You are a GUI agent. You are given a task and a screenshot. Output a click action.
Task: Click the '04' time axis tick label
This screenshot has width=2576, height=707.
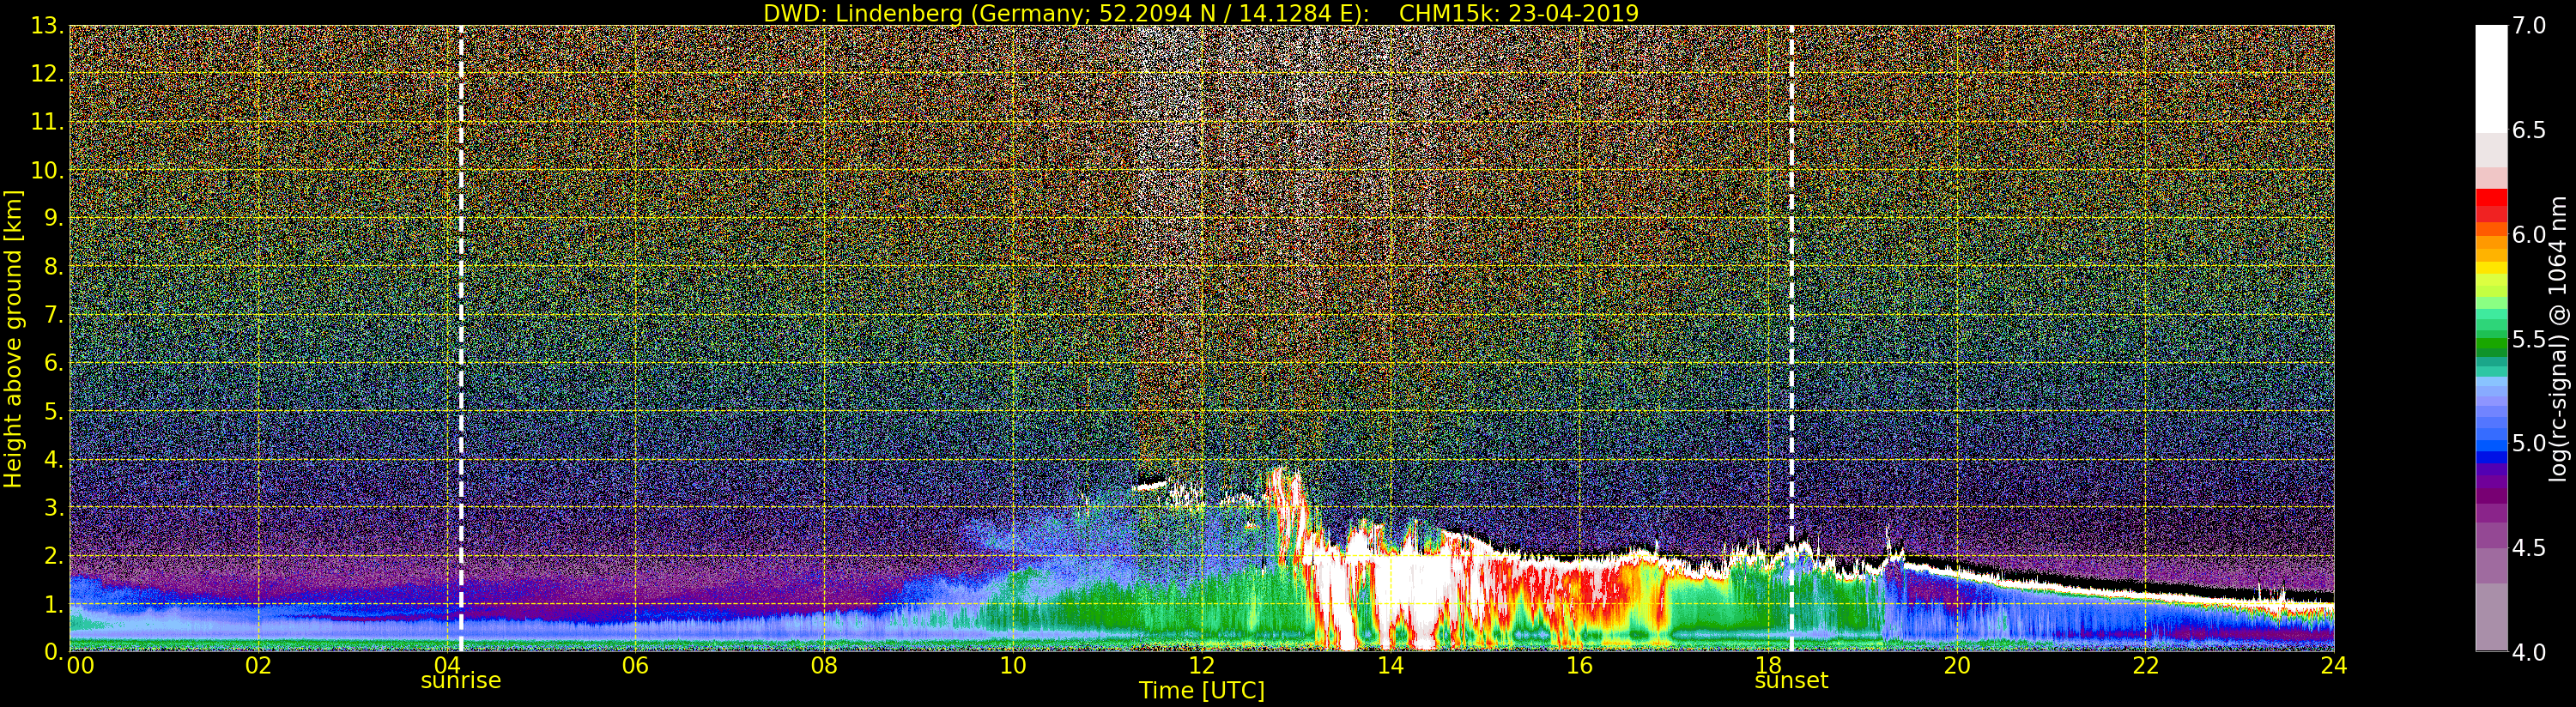(x=447, y=666)
